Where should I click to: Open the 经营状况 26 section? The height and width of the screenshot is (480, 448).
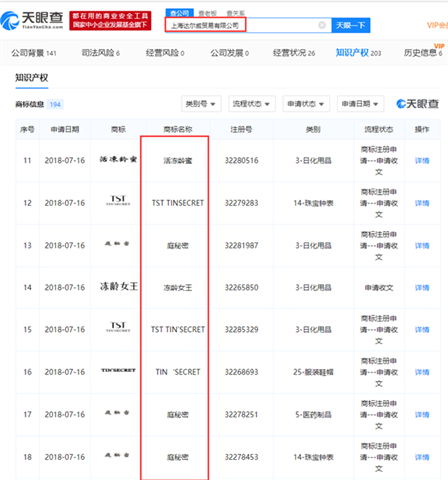pyautogui.click(x=294, y=53)
